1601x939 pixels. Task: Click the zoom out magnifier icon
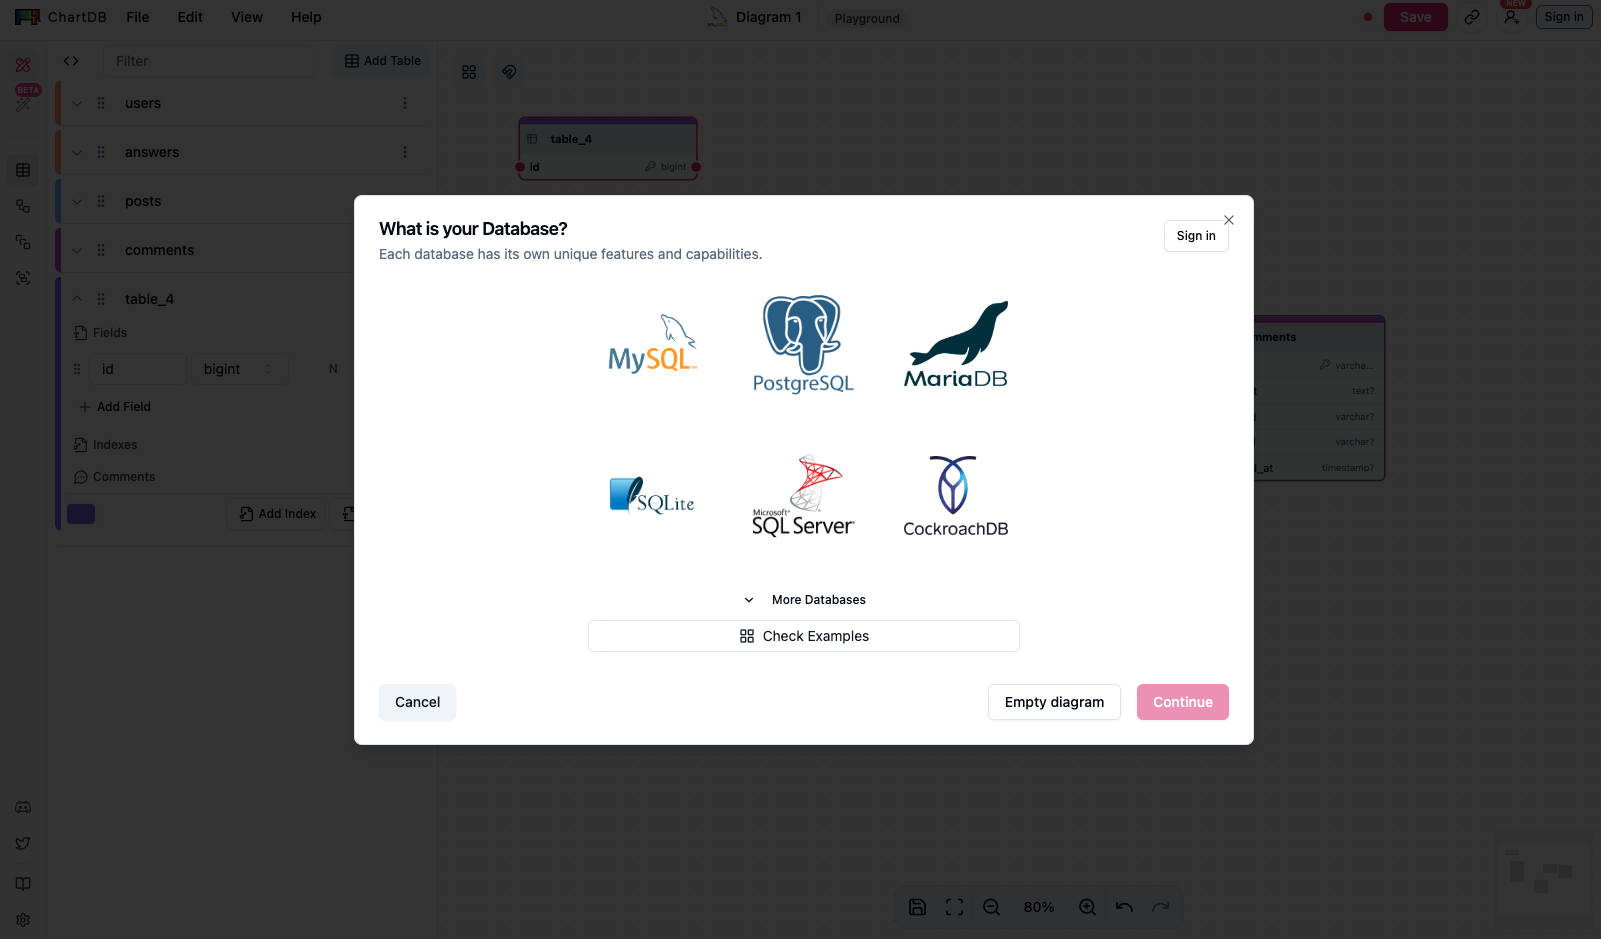pos(991,907)
